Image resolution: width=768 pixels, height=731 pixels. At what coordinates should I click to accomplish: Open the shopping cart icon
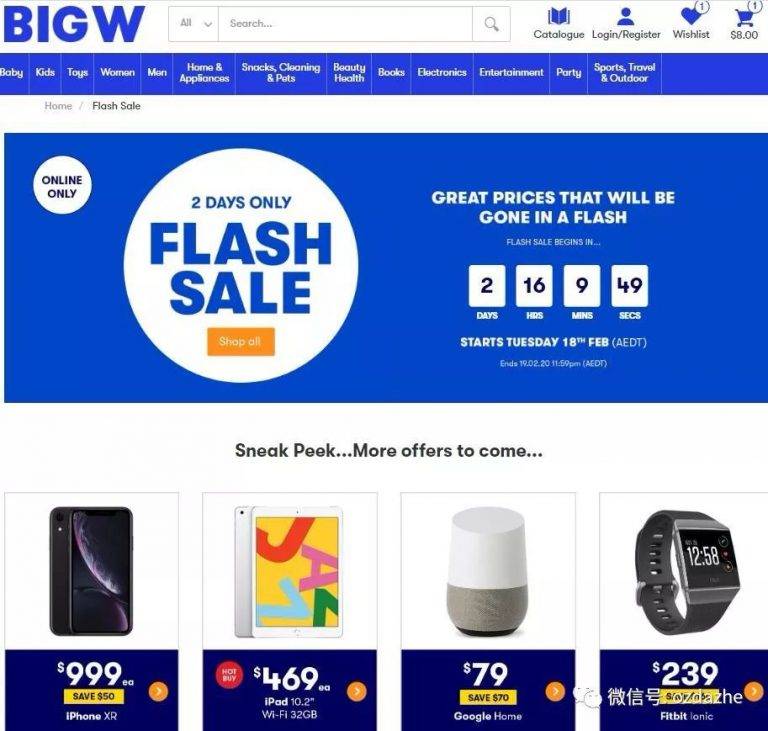744,17
